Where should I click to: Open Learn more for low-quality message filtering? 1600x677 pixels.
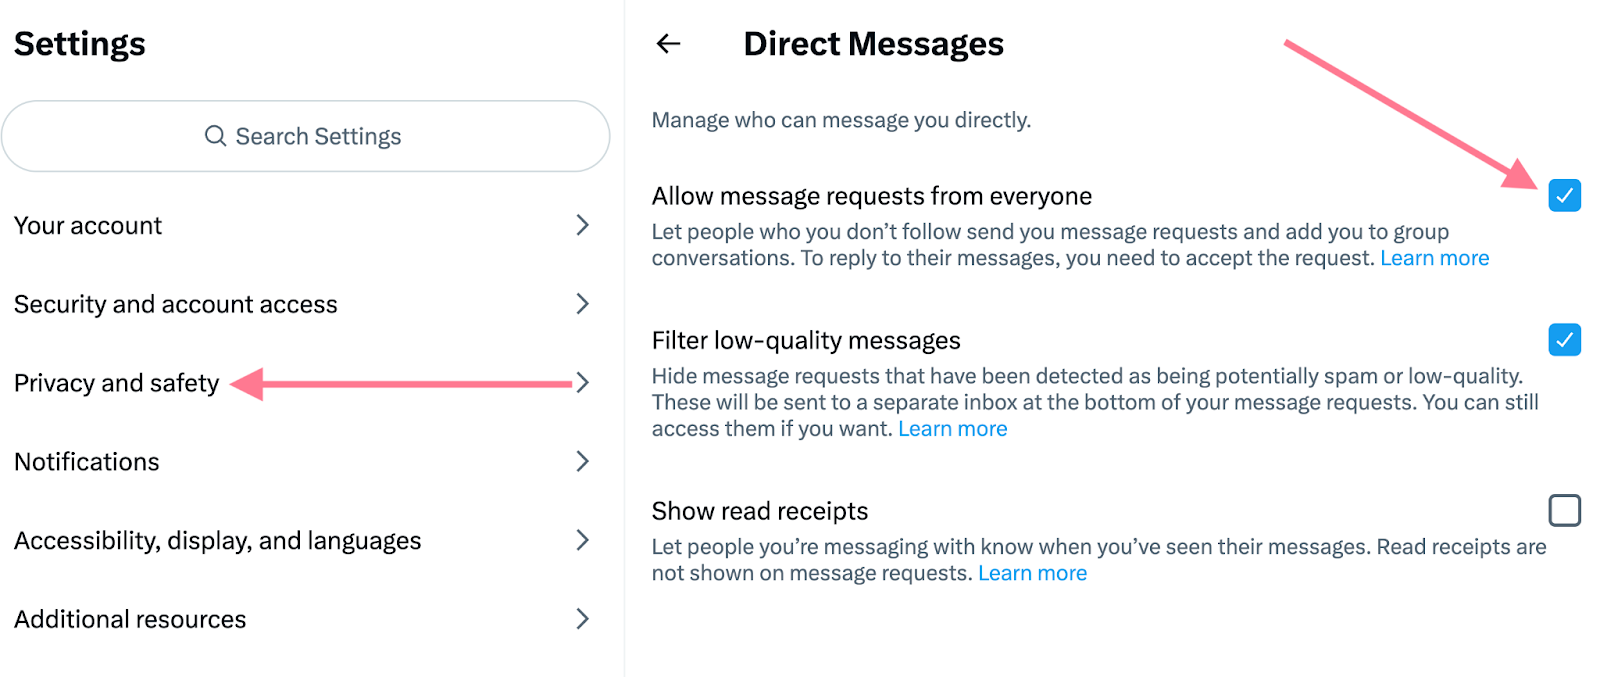click(952, 428)
